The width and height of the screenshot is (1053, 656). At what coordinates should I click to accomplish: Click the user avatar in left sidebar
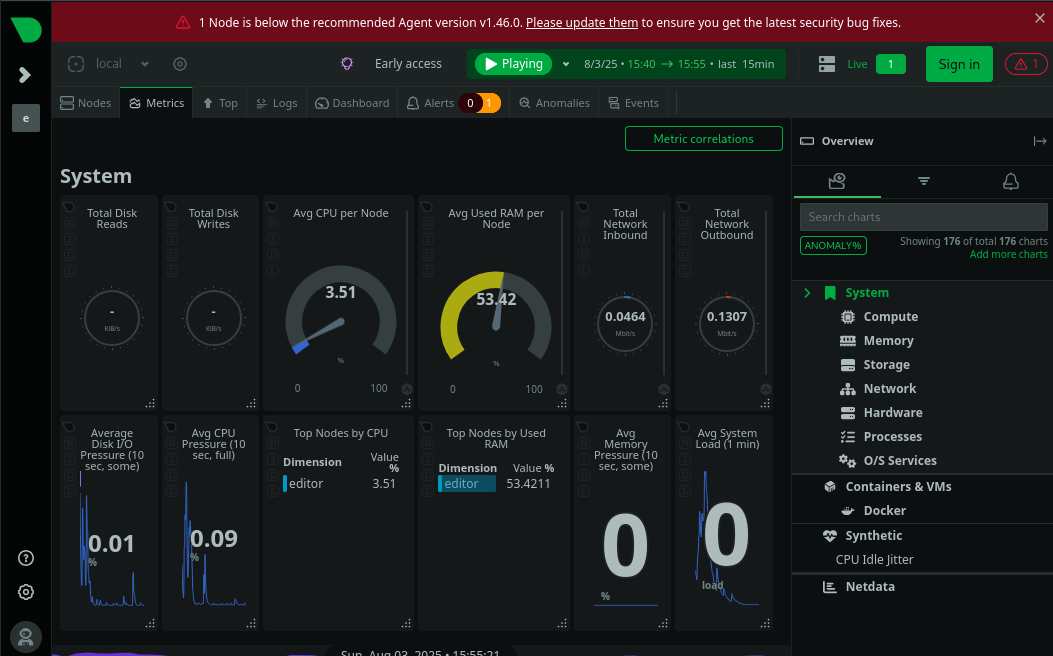26,636
